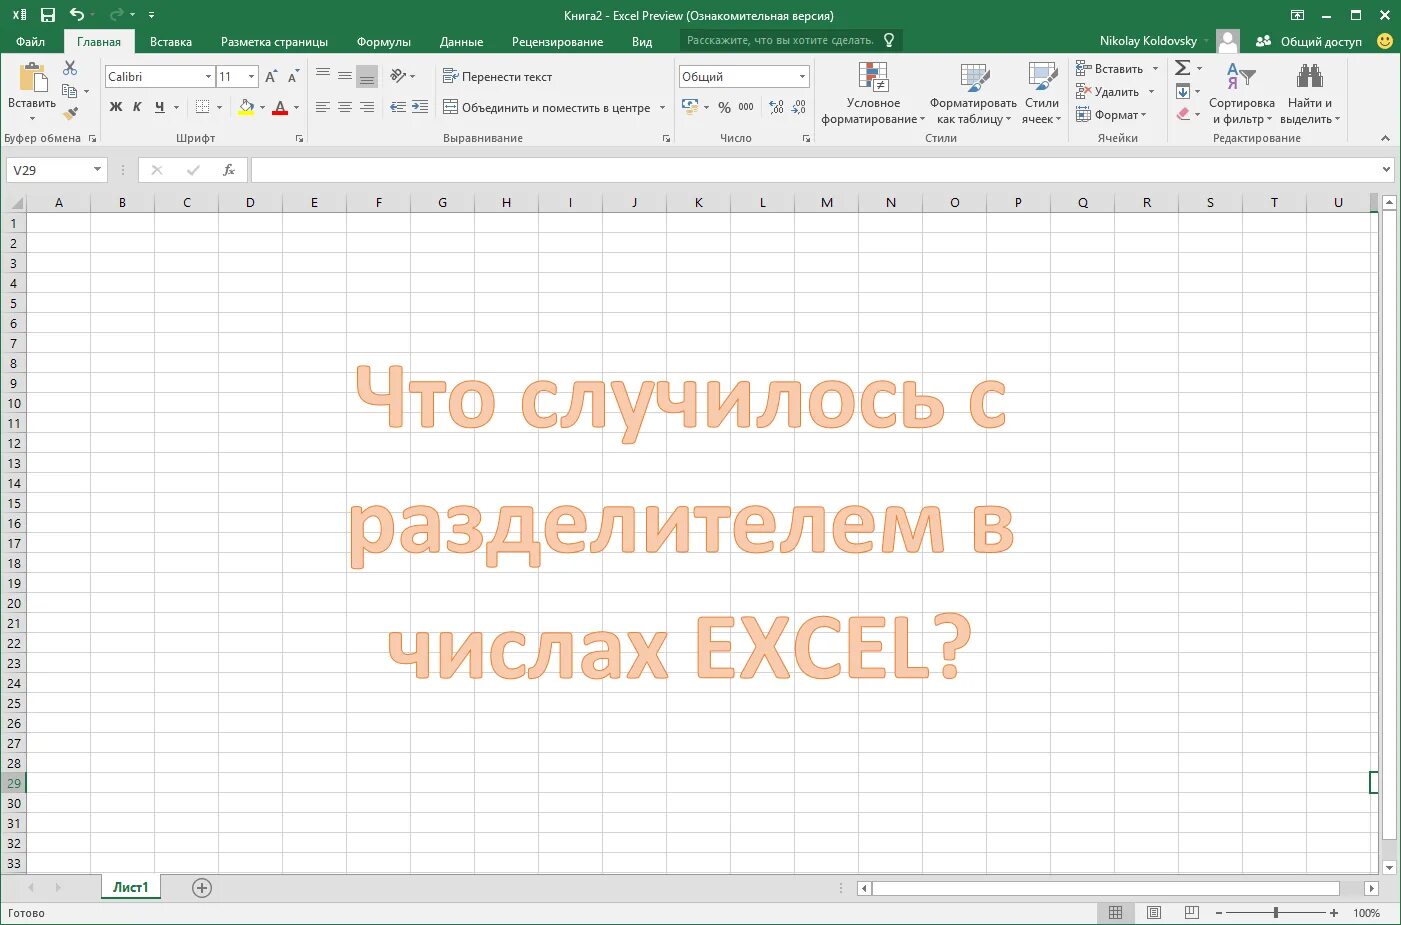Expand the formula bar
This screenshot has width=1401, height=925.
tap(1386, 170)
